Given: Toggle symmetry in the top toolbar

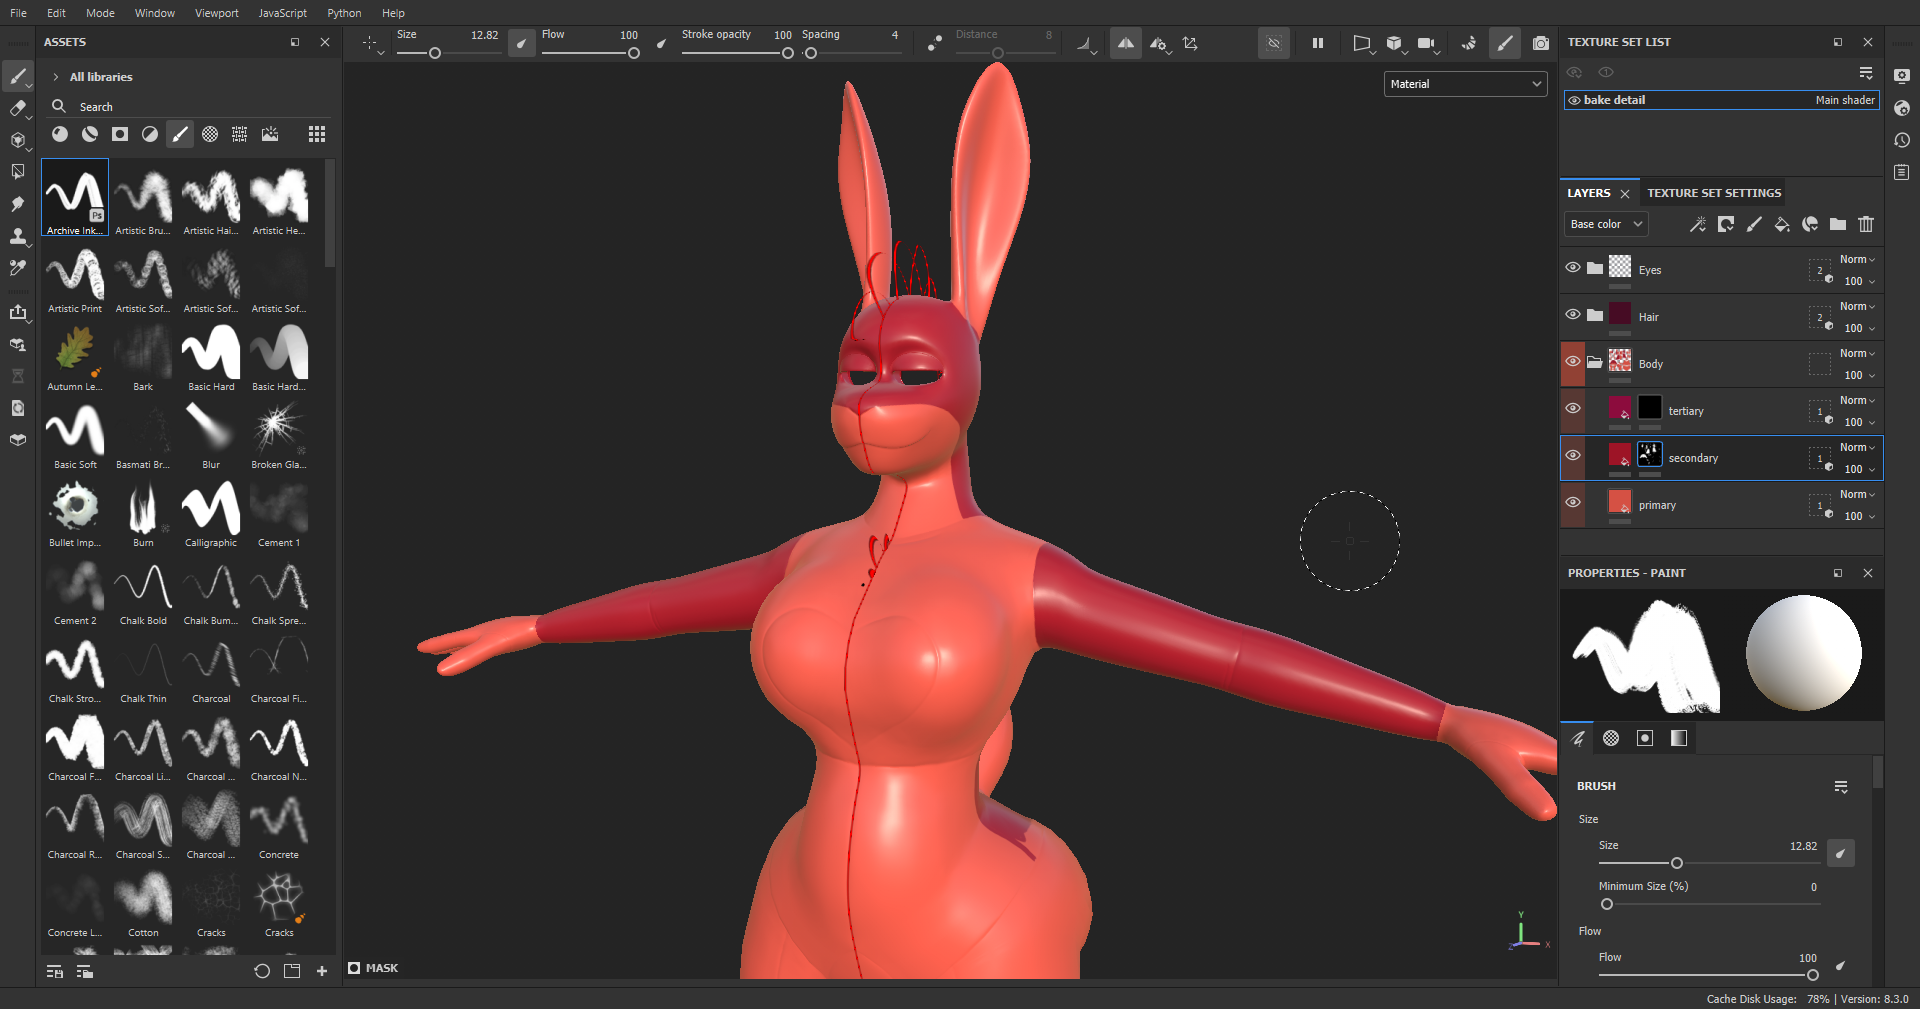Looking at the screenshot, I should click(x=1125, y=43).
